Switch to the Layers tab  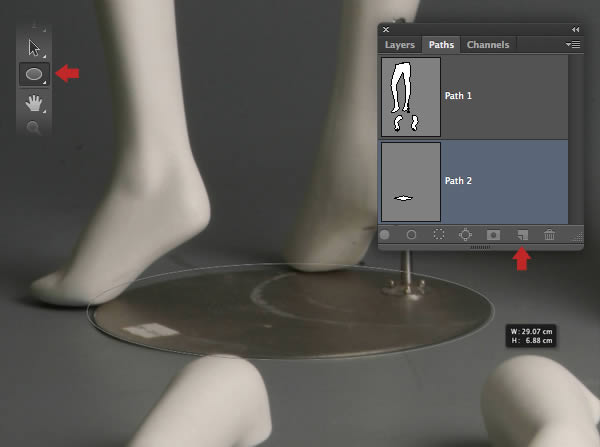click(400, 45)
